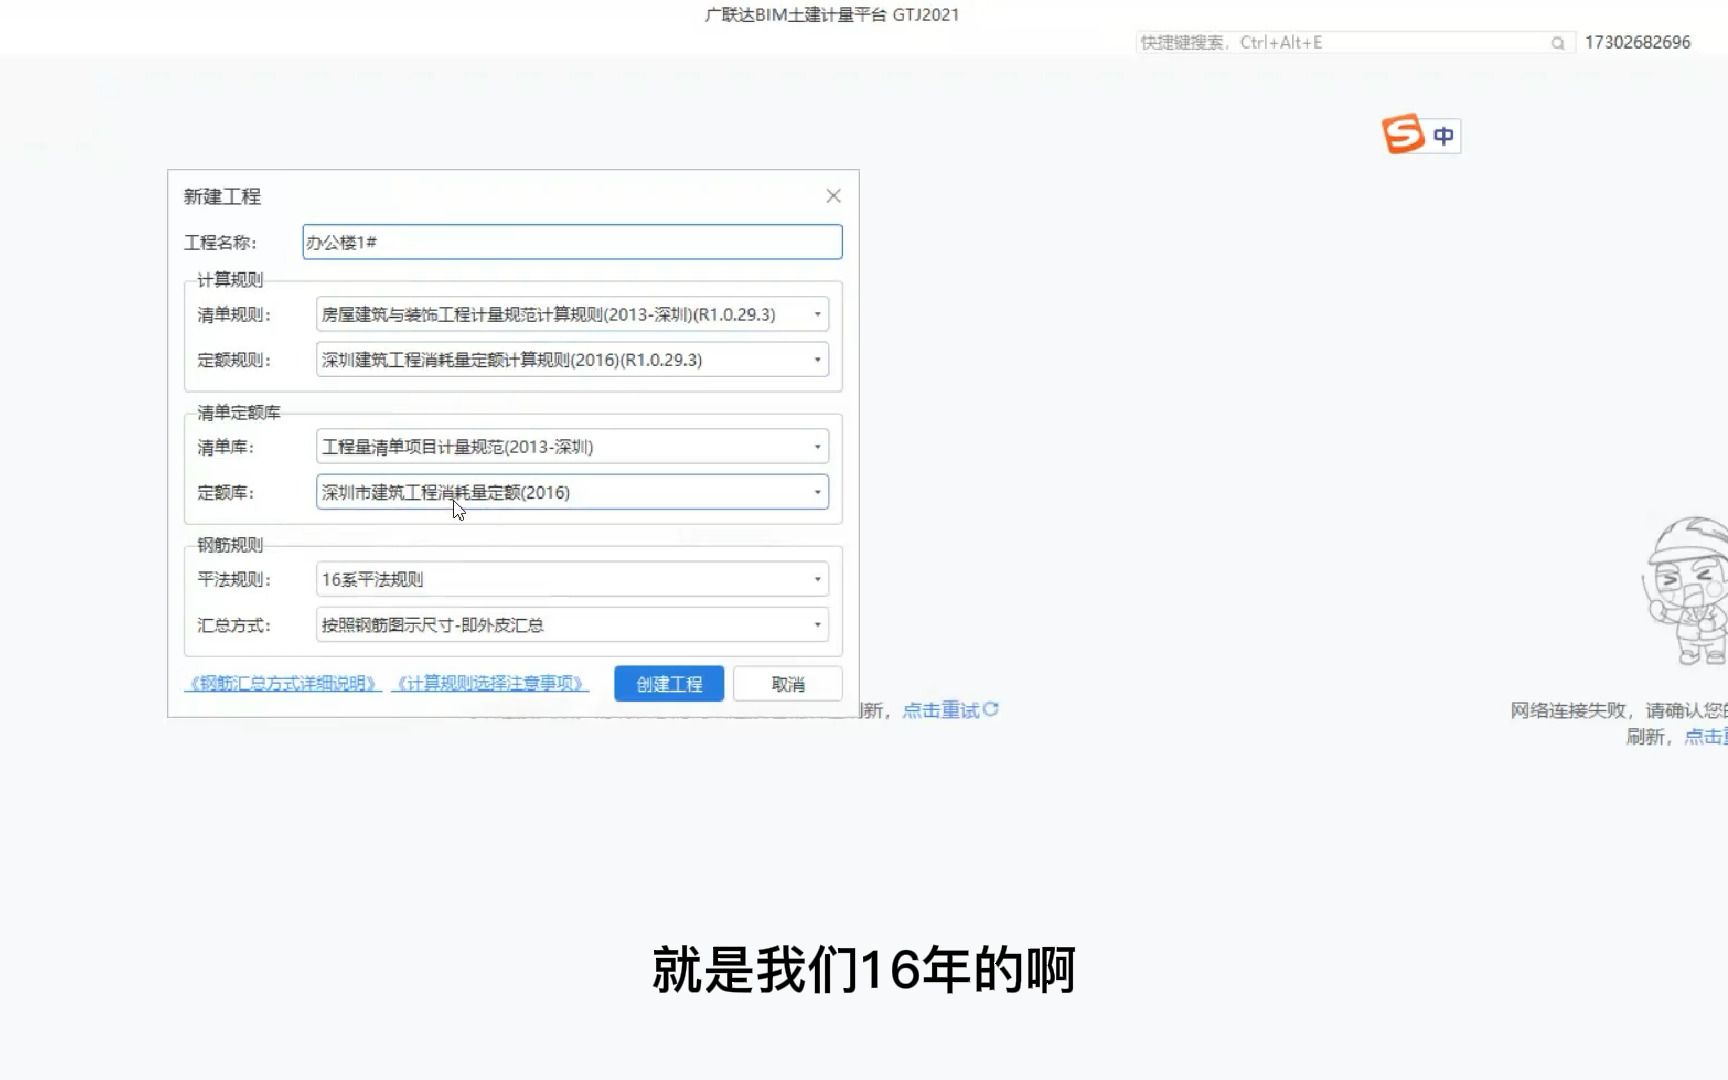
Task: Click the 清单规则 label
Action: (x=234, y=315)
